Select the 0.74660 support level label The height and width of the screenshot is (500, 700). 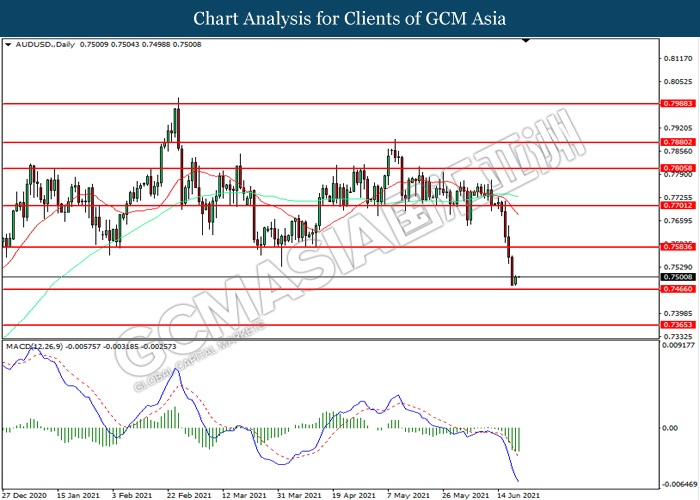pyautogui.click(x=678, y=289)
